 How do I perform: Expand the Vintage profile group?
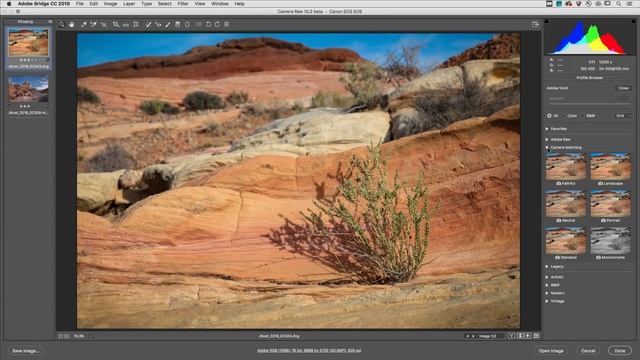pos(547,301)
